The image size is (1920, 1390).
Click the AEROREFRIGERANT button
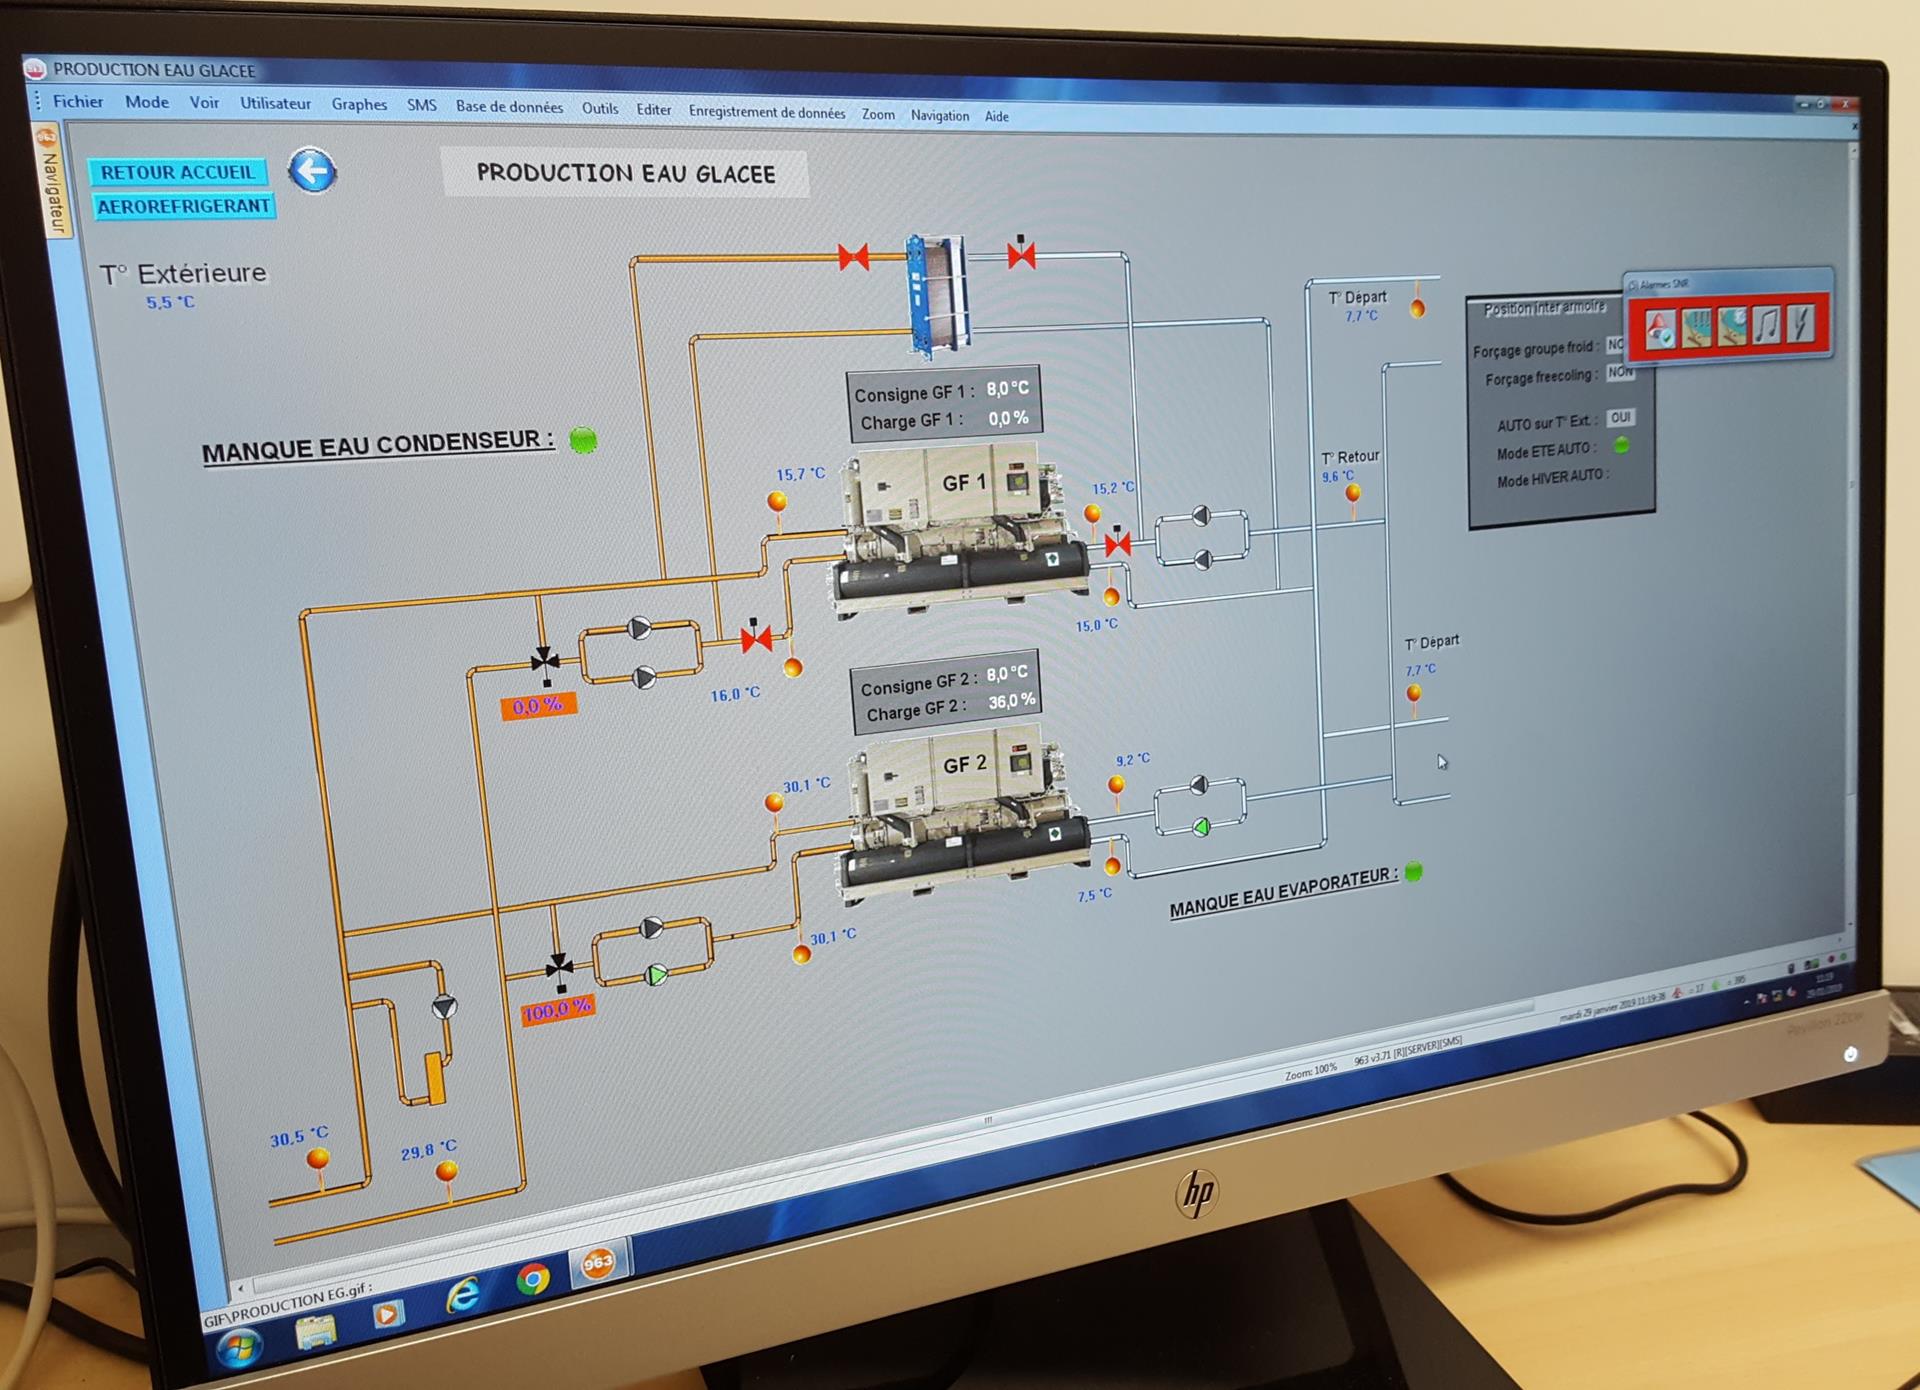click(184, 206)
